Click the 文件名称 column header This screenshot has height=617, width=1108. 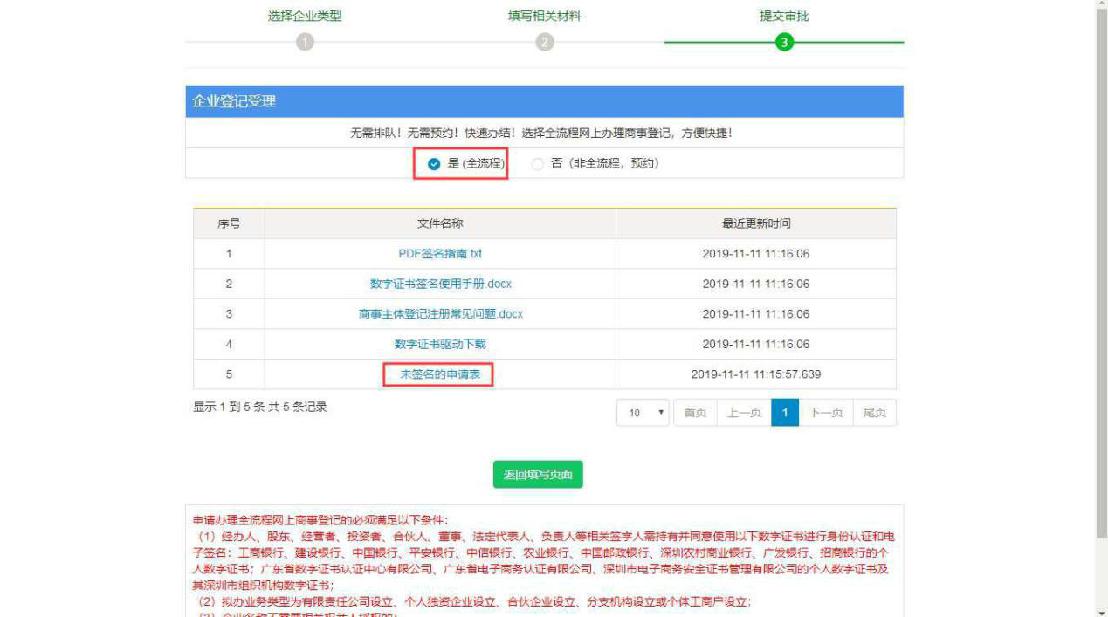[x=440, y=224]
